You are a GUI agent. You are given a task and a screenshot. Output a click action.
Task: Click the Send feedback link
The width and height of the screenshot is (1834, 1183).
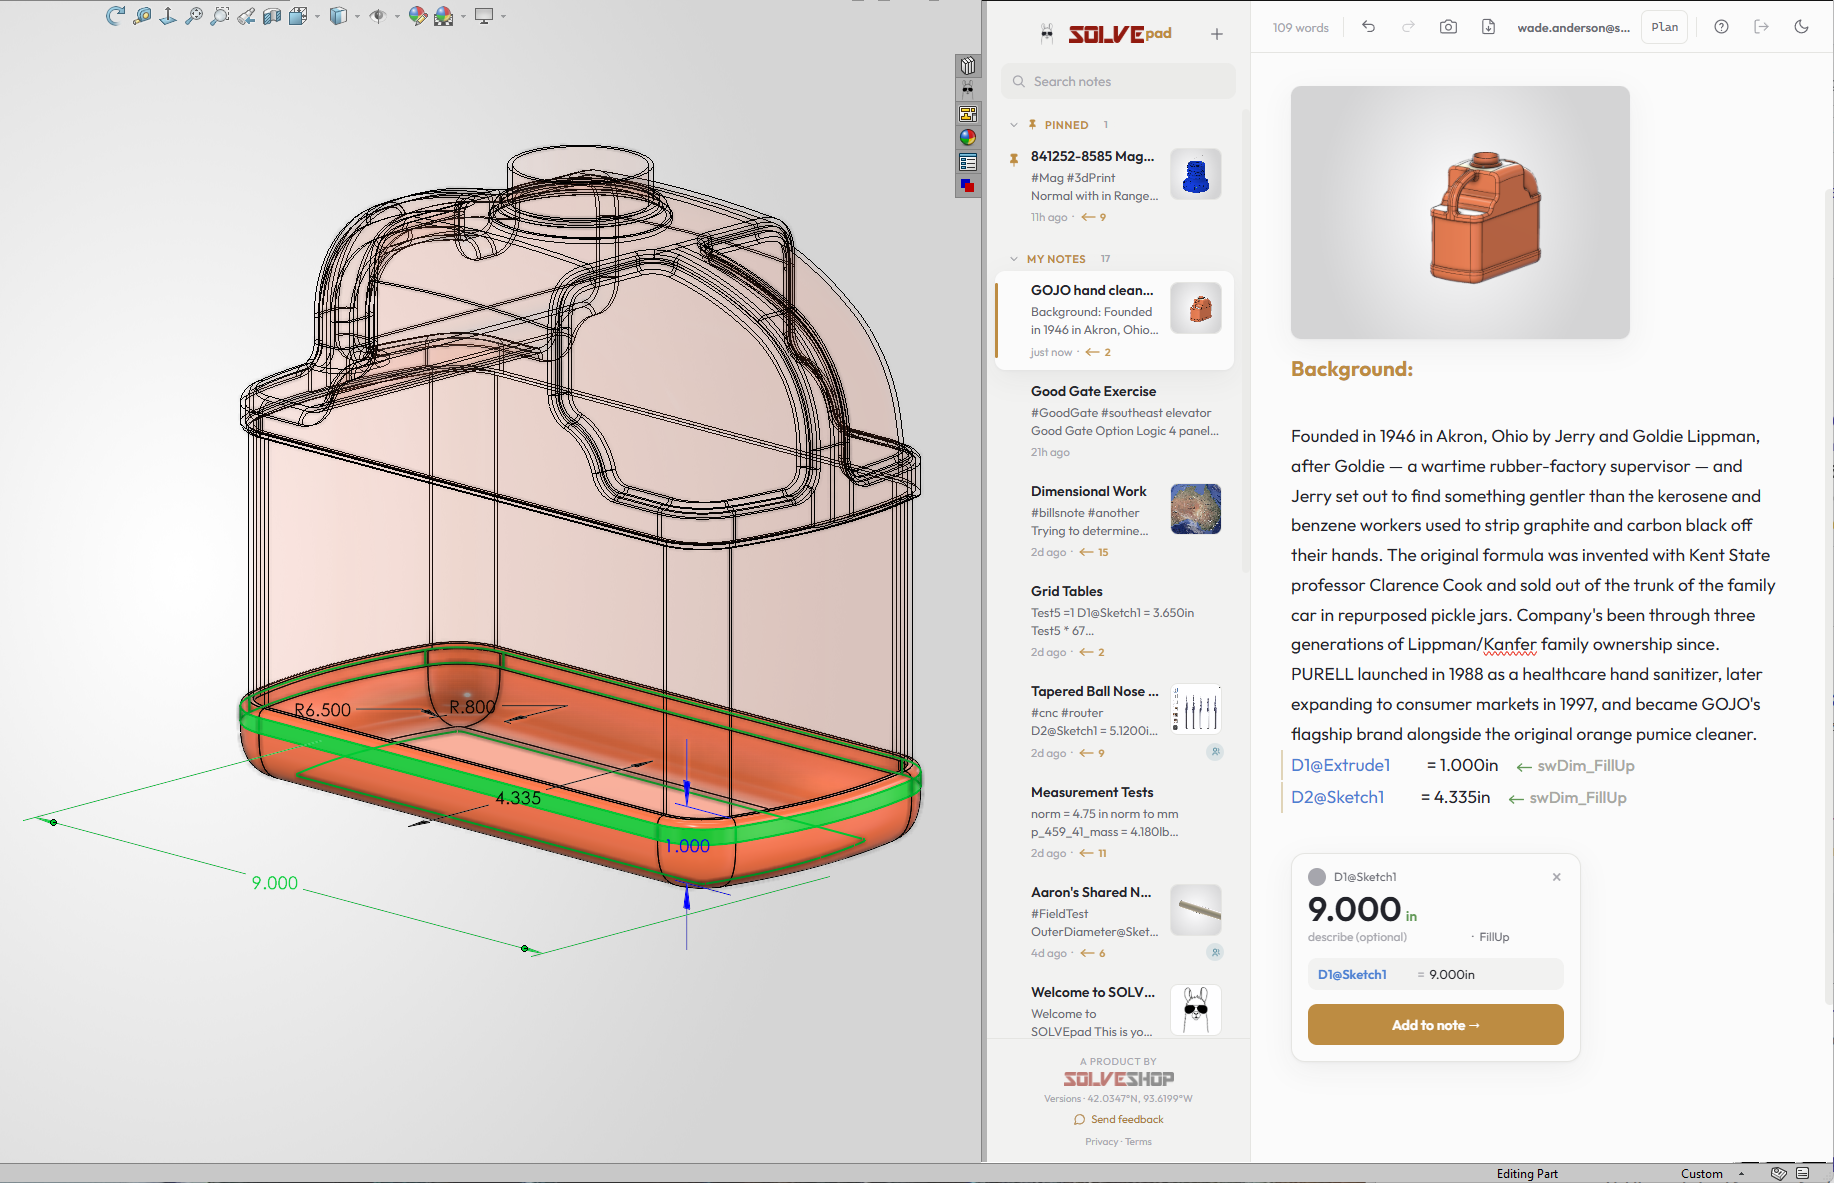click(1118, 1119)
